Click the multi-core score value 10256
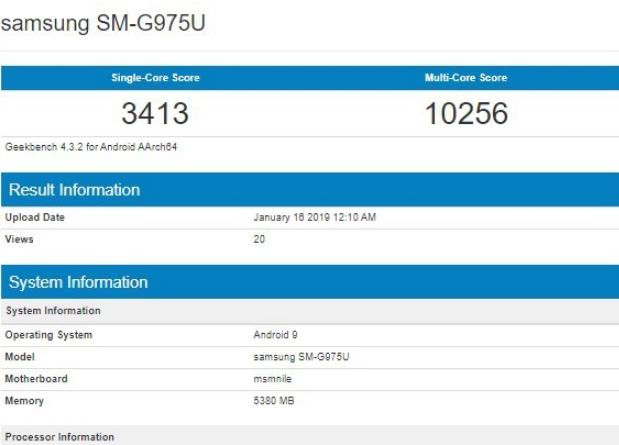The image size is (619, 445). click(466, 113)
